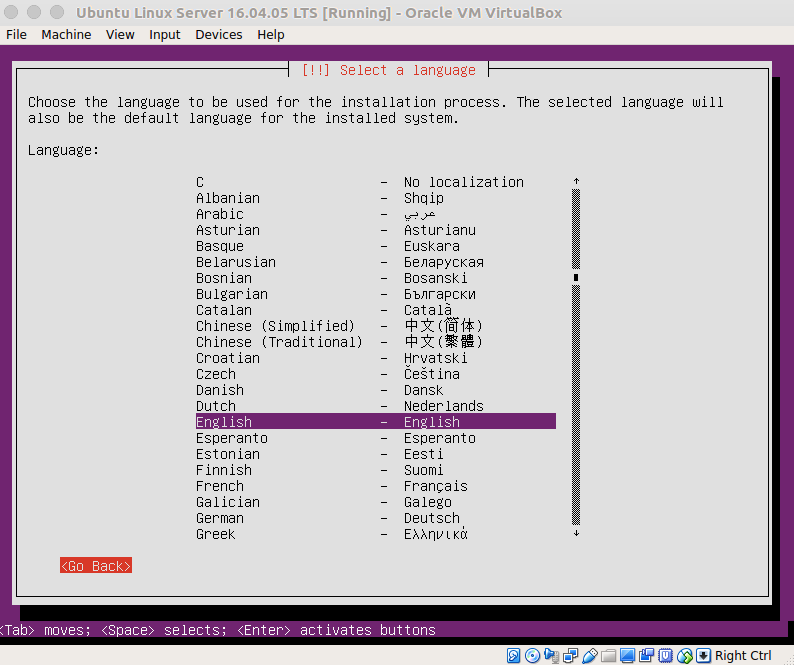Select the Finnish language row

(x=375, y=470)
